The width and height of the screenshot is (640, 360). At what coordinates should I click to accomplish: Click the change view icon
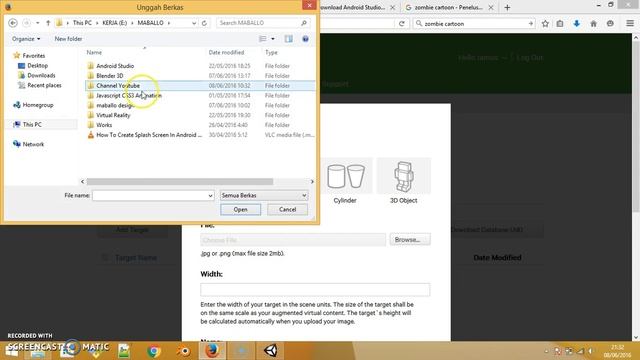pos(262,39)
